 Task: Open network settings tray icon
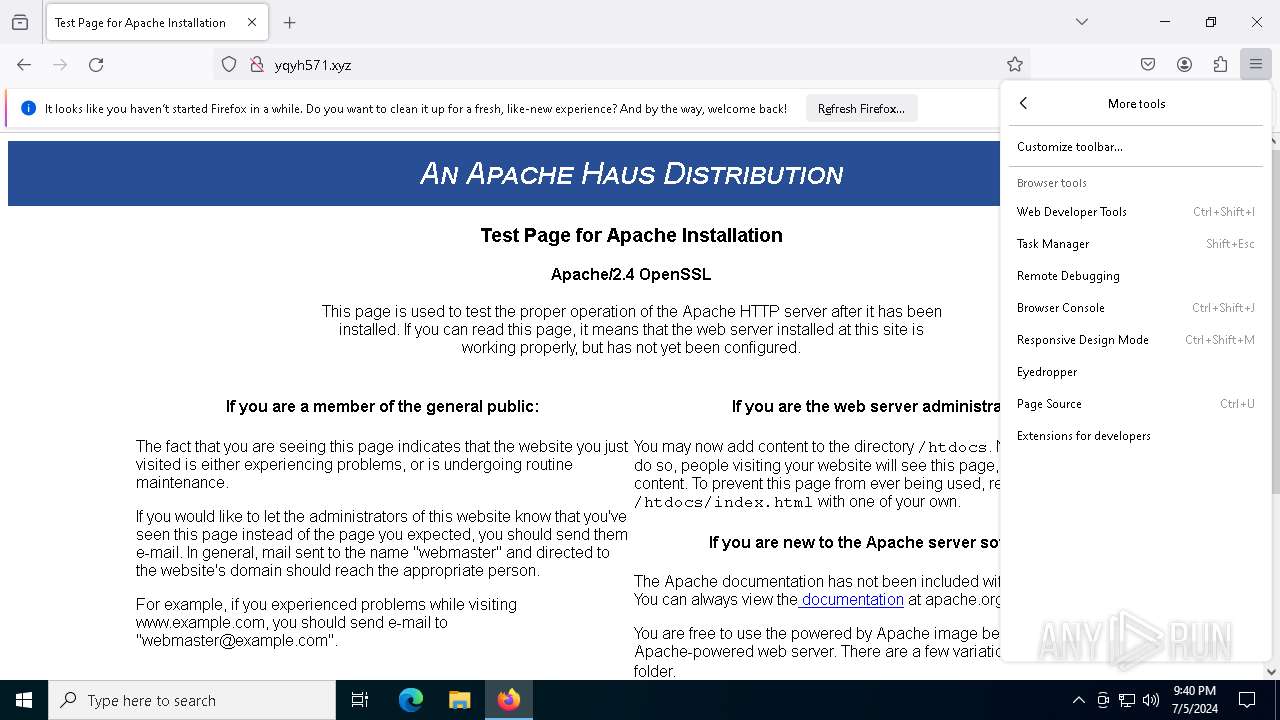pos(1127,700)
